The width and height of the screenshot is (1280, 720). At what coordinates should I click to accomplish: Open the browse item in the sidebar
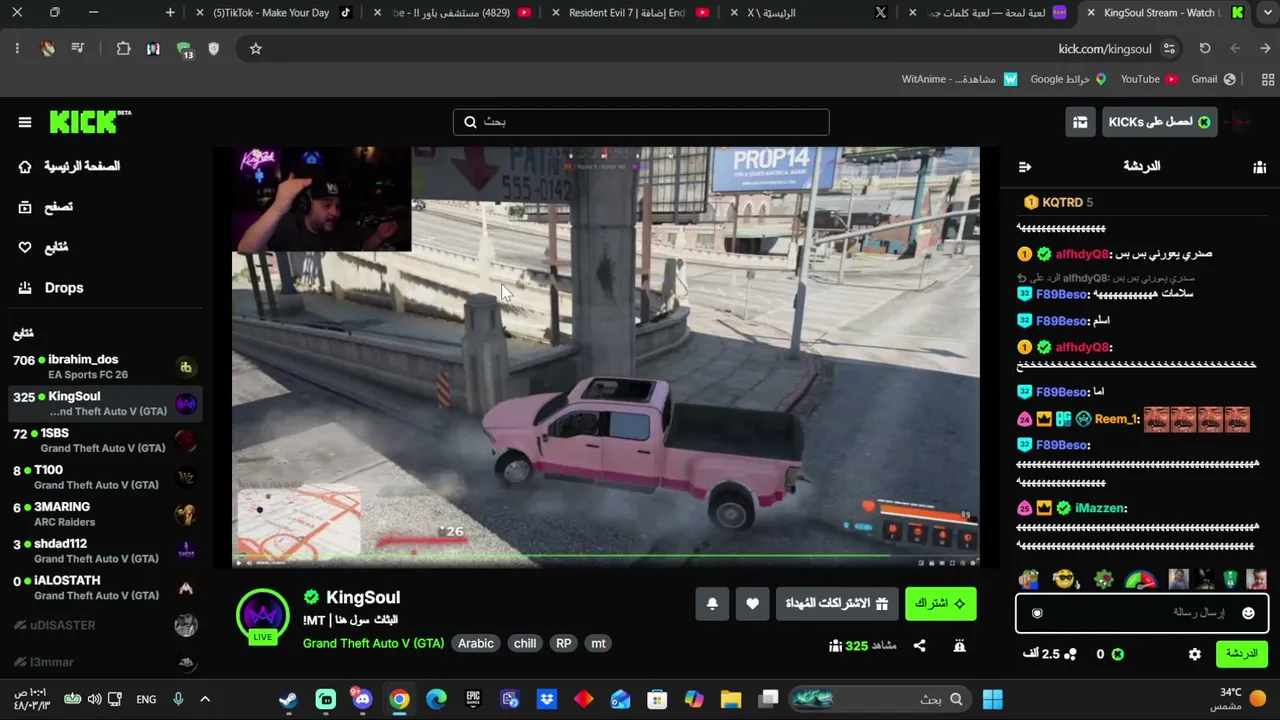(x=46, y=207)
